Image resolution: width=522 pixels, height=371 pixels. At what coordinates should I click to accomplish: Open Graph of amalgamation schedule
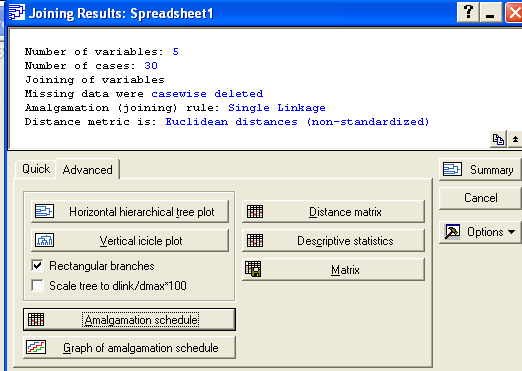pos(129,348)
